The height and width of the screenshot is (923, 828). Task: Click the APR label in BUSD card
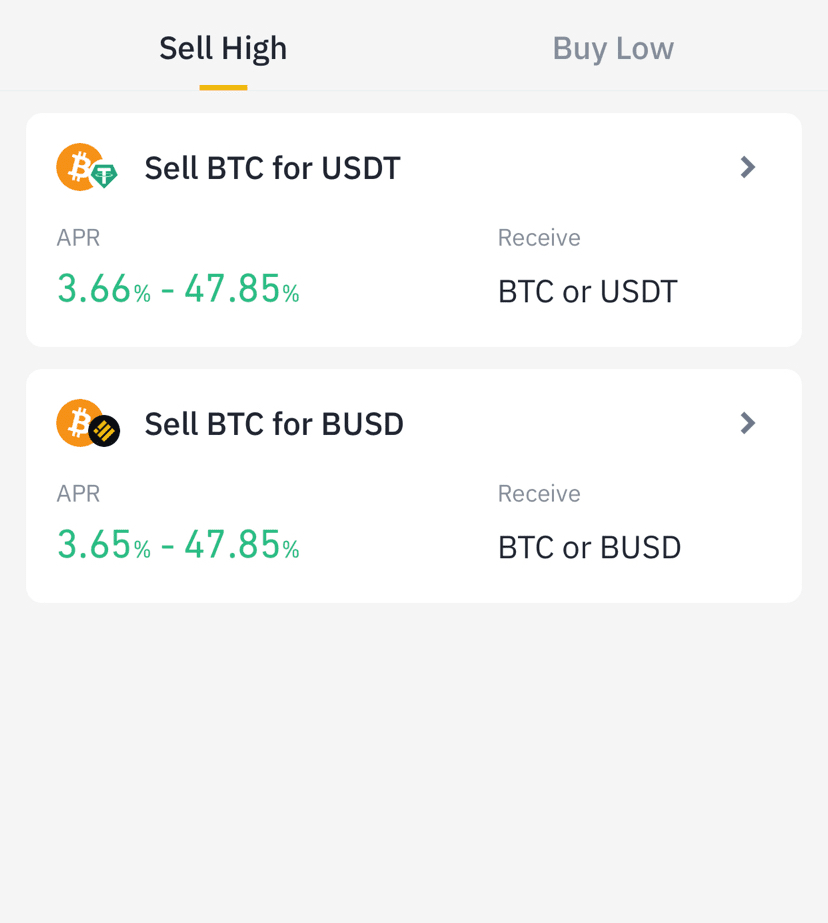78,494
